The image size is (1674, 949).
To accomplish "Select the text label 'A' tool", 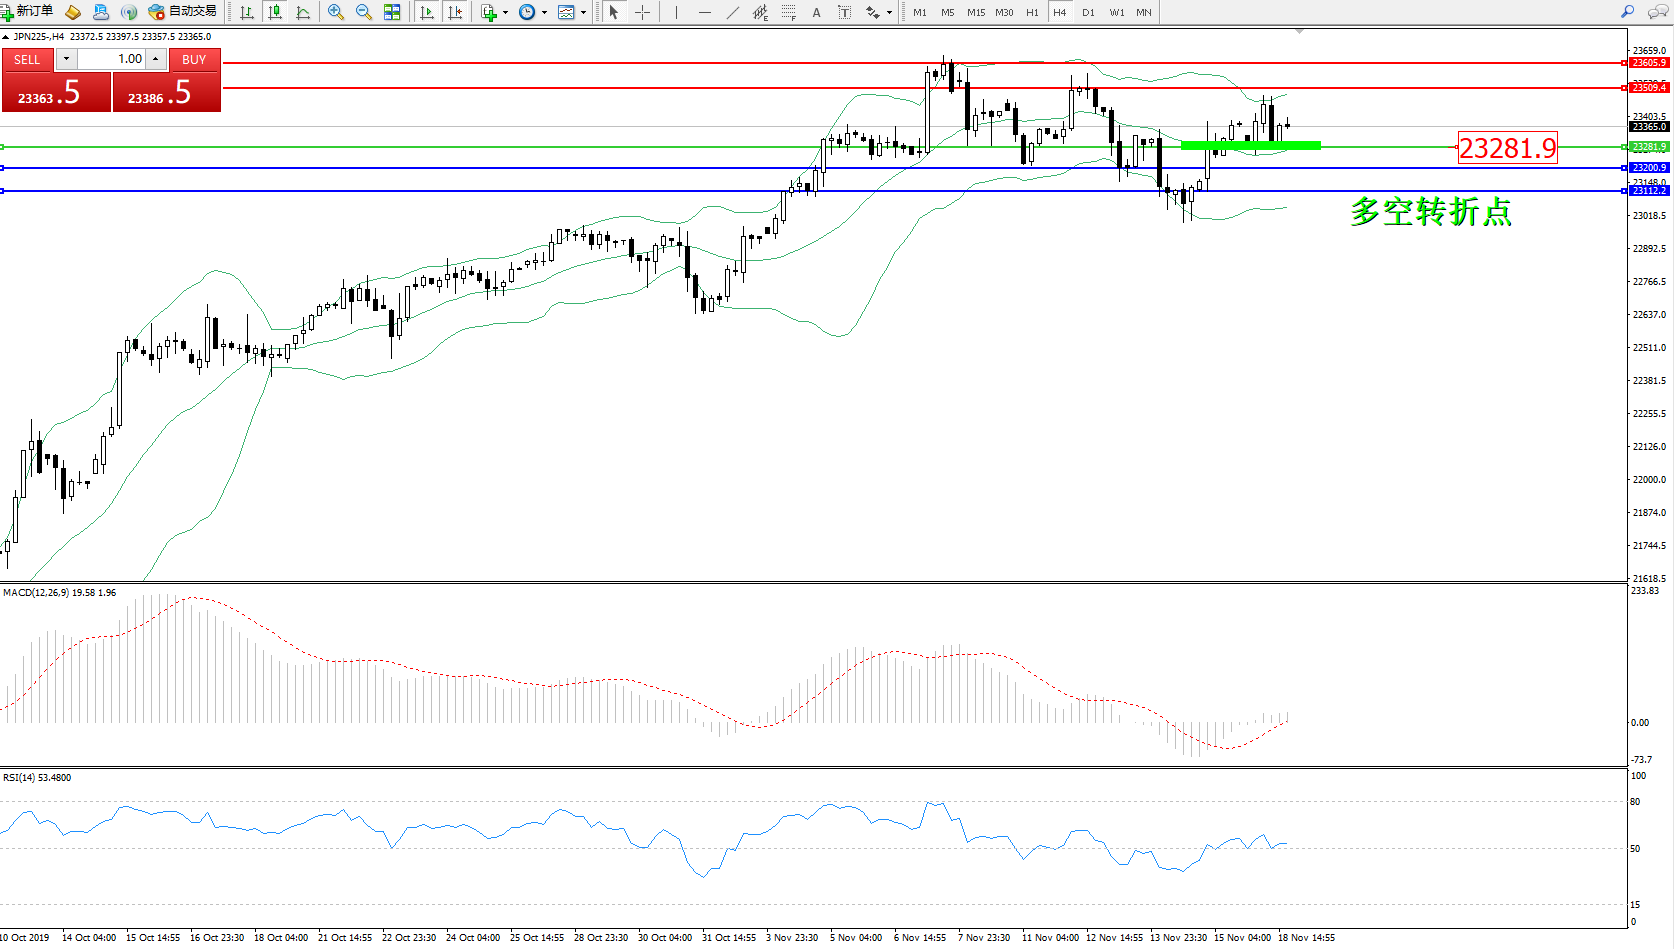I will click(816, 12).
